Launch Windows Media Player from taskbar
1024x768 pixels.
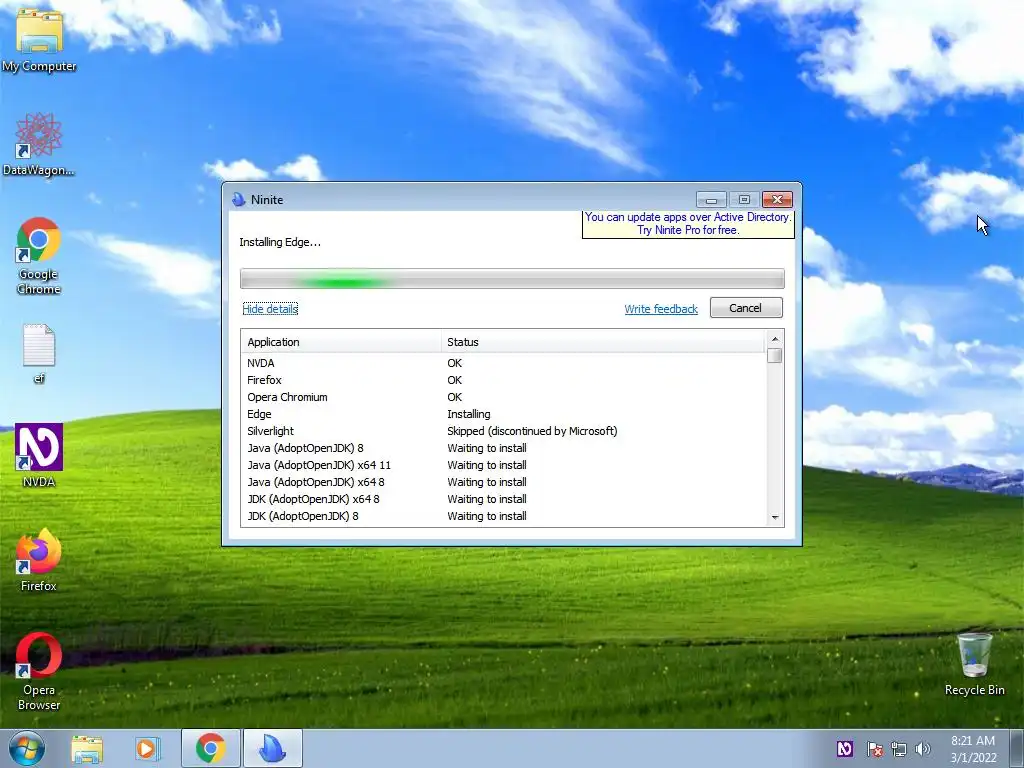click(x=148, y=748)
